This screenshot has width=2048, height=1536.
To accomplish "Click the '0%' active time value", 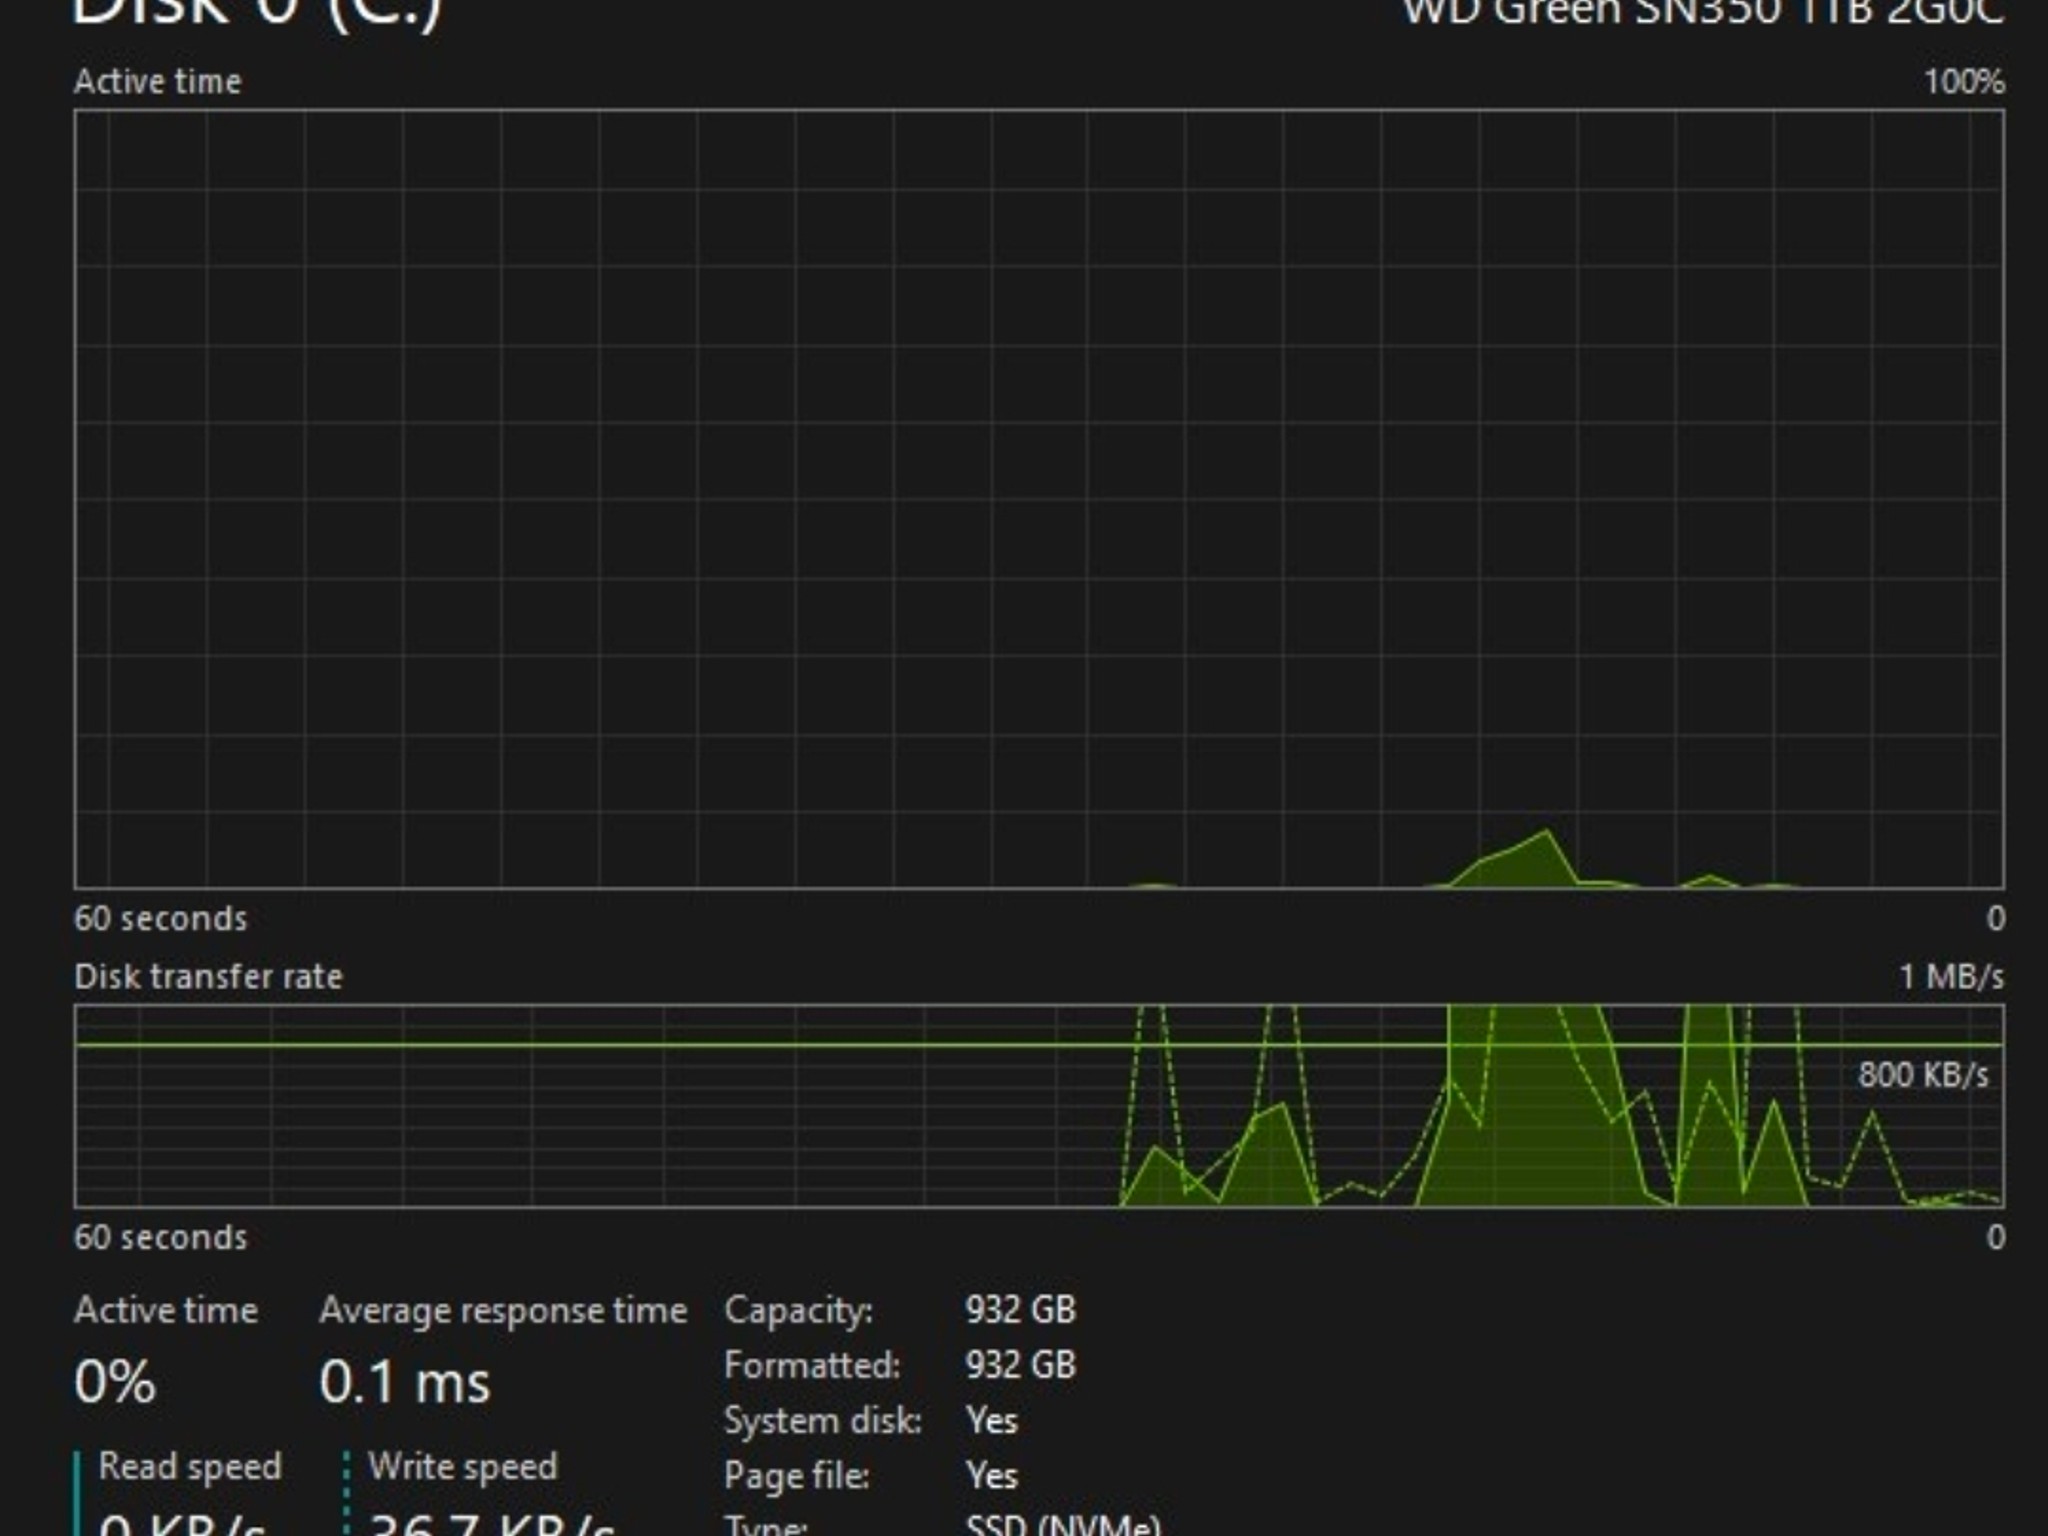I will 115,1382.
